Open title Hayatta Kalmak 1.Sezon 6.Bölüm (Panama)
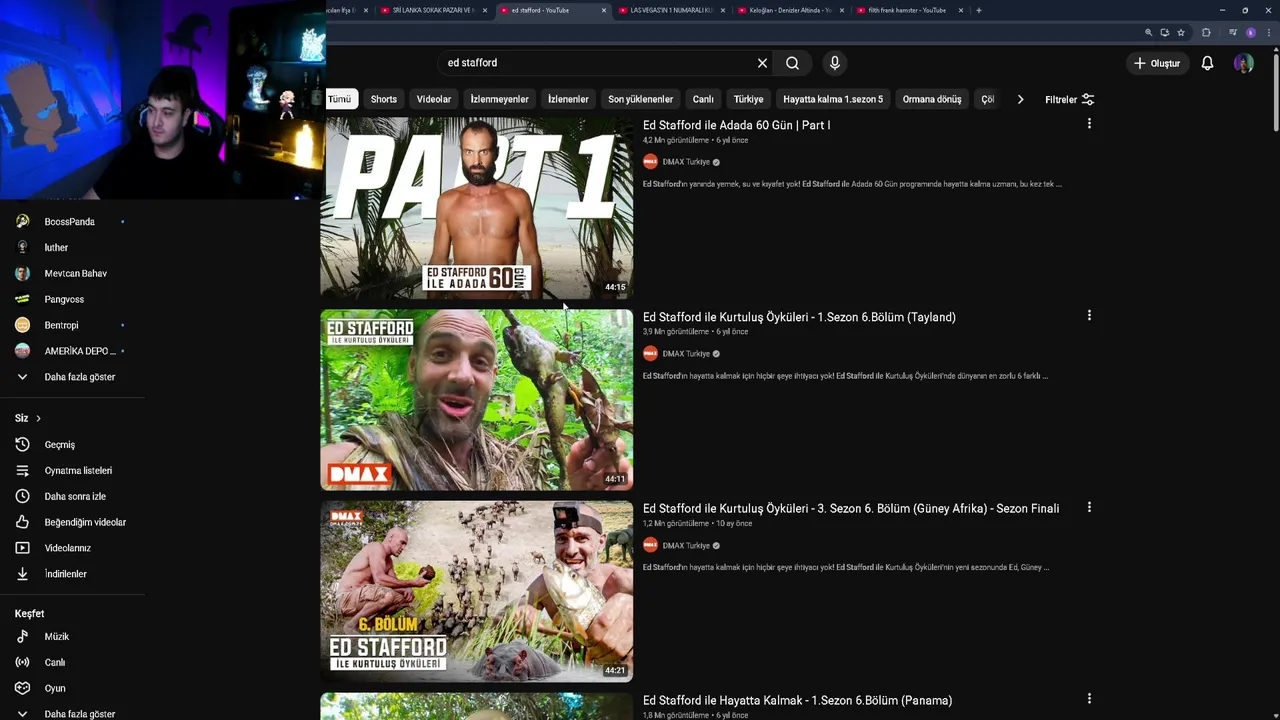 [x=797, y=700]
